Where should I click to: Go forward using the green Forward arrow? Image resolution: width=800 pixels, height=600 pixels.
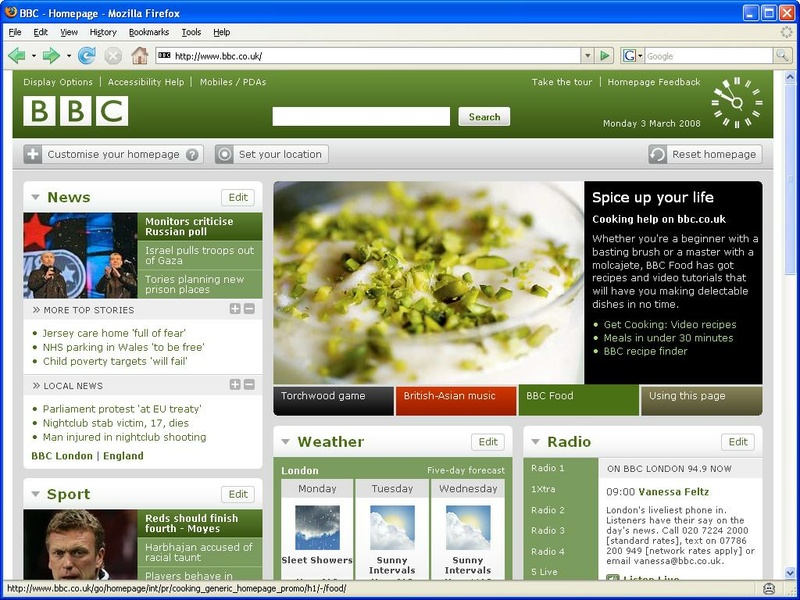51,56
